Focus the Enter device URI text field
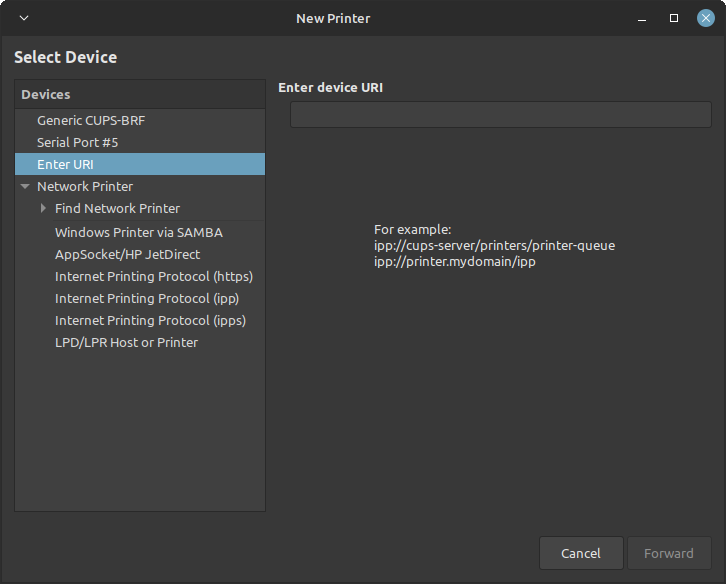The height and width of the screenshot is (584, 726). click(500, 115)
